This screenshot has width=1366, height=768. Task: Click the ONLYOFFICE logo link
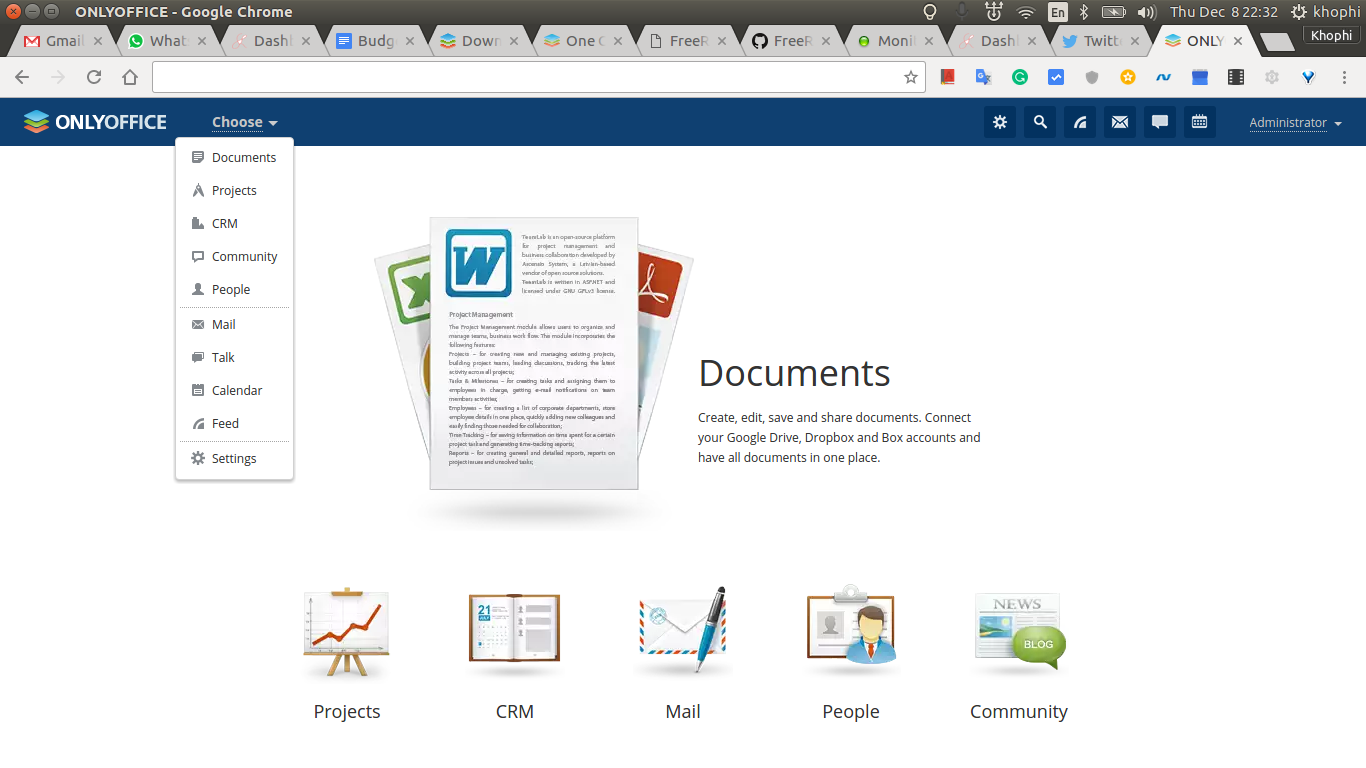click(95, 122)
